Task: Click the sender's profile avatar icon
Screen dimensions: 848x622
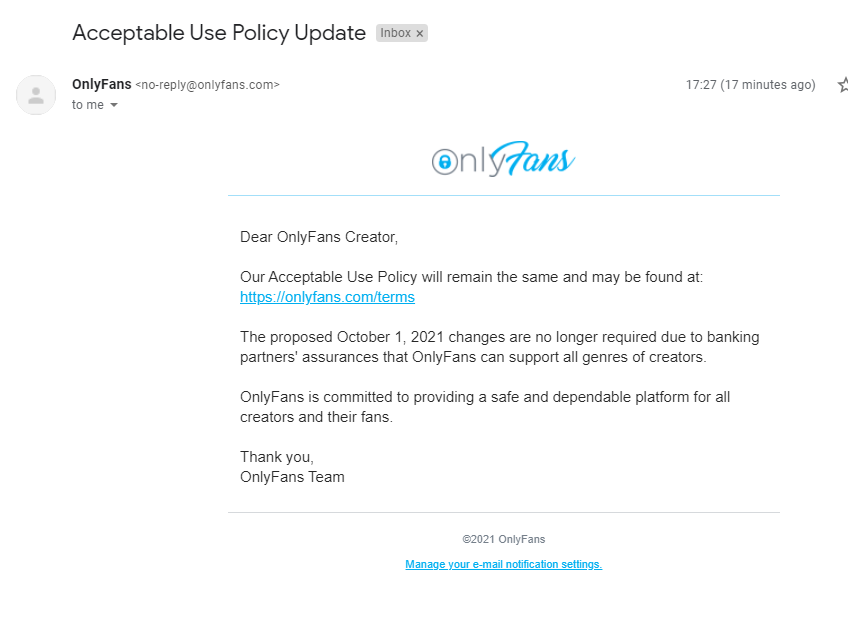Action: (36, 95)
